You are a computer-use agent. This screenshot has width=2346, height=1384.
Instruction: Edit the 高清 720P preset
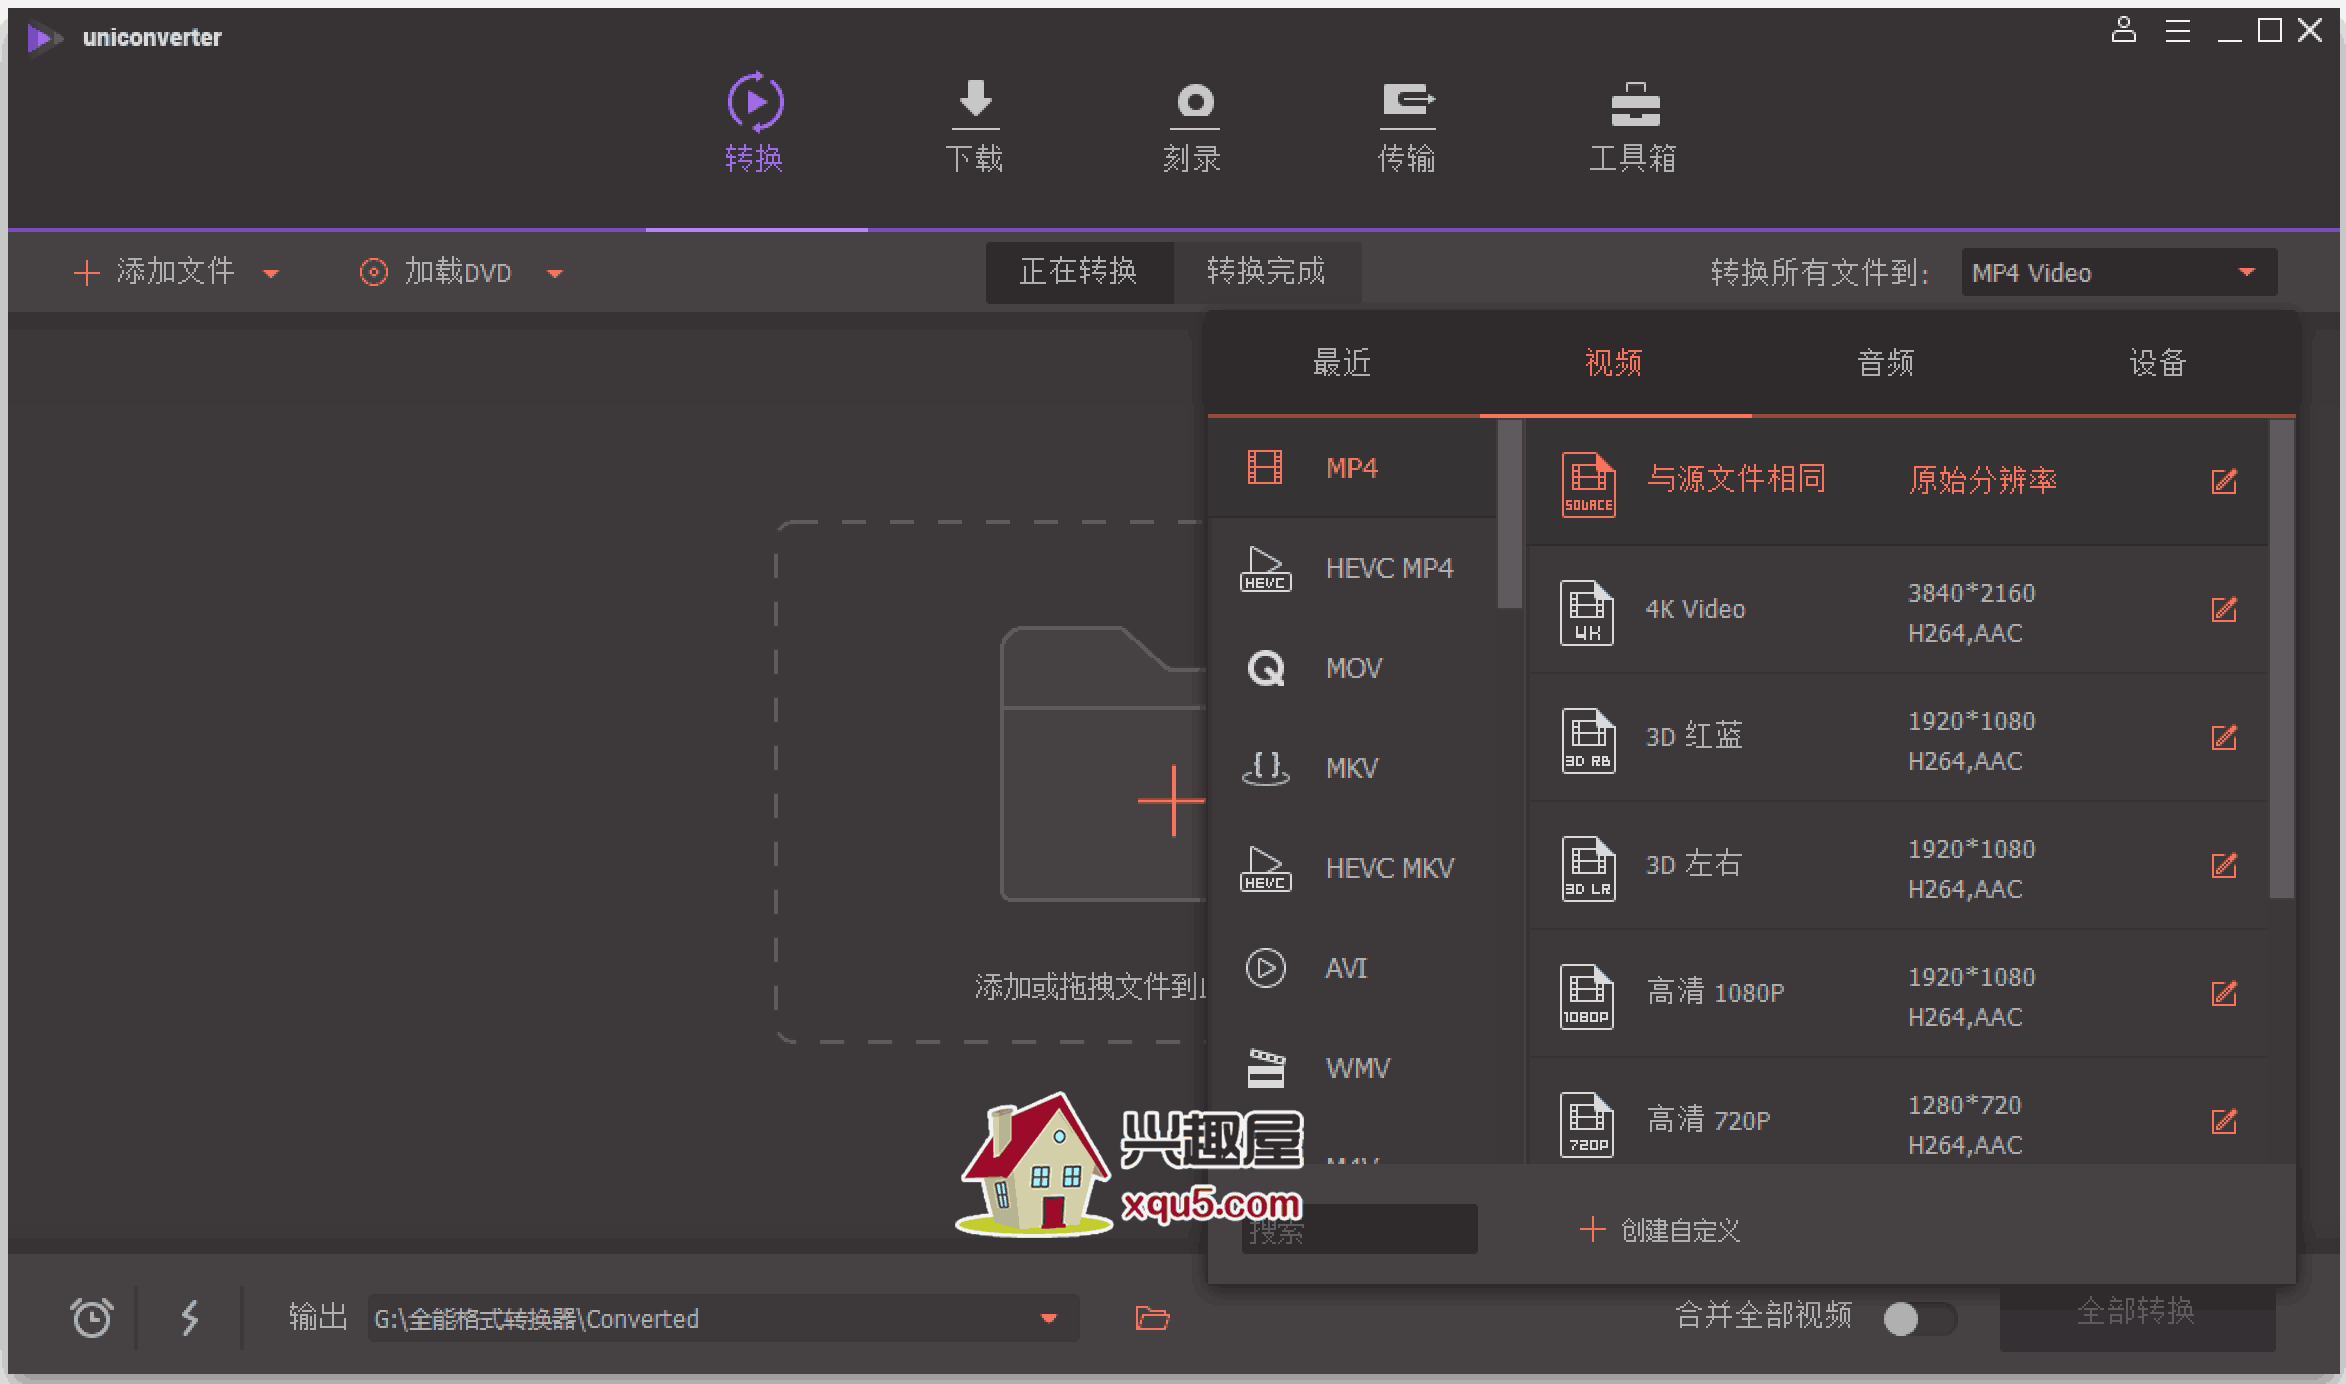coord(2224,1121)
